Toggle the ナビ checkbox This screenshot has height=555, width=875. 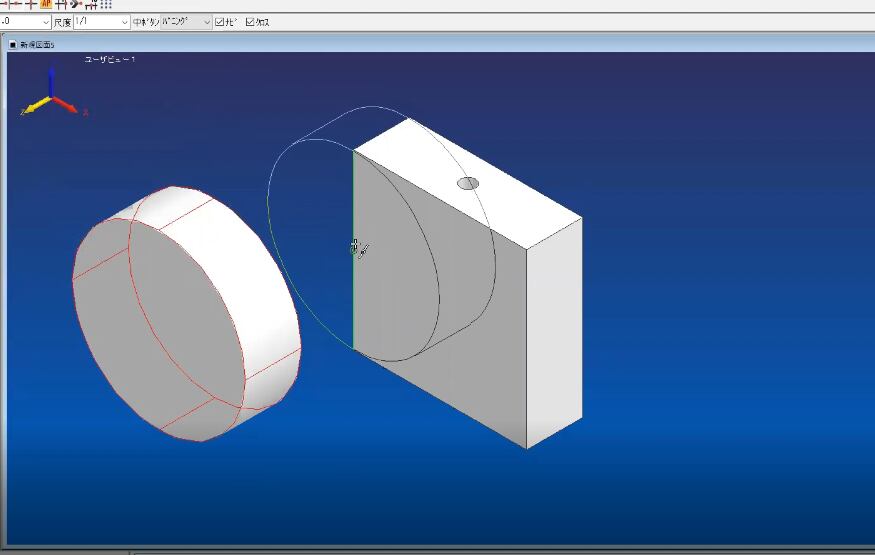tap(220, 22)
